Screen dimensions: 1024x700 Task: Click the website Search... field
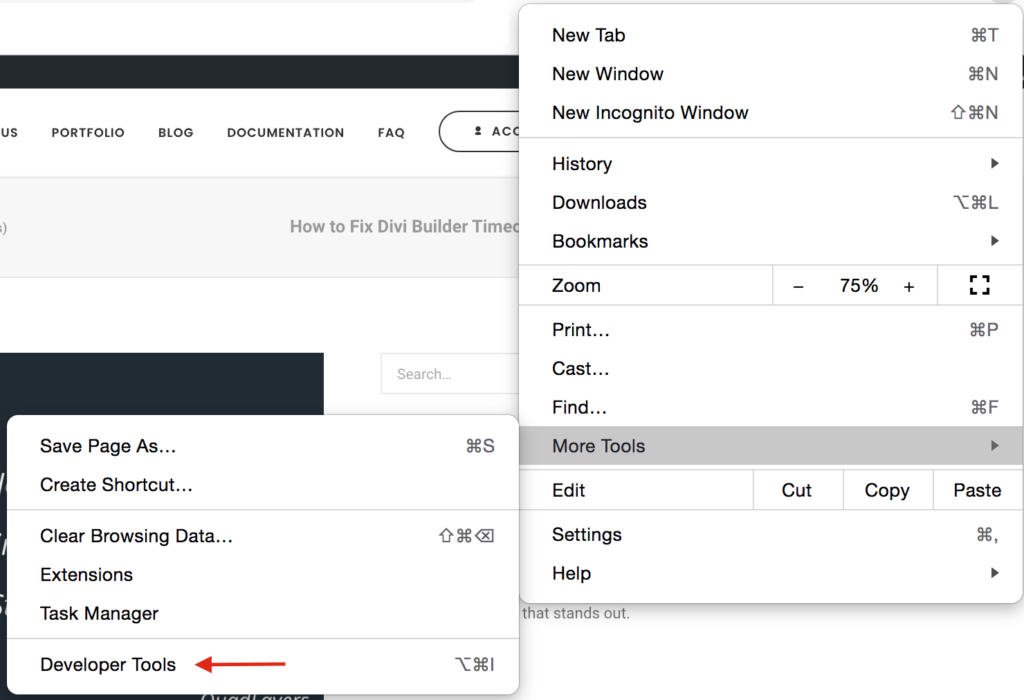pyautogui.click(x=450, y=374)
